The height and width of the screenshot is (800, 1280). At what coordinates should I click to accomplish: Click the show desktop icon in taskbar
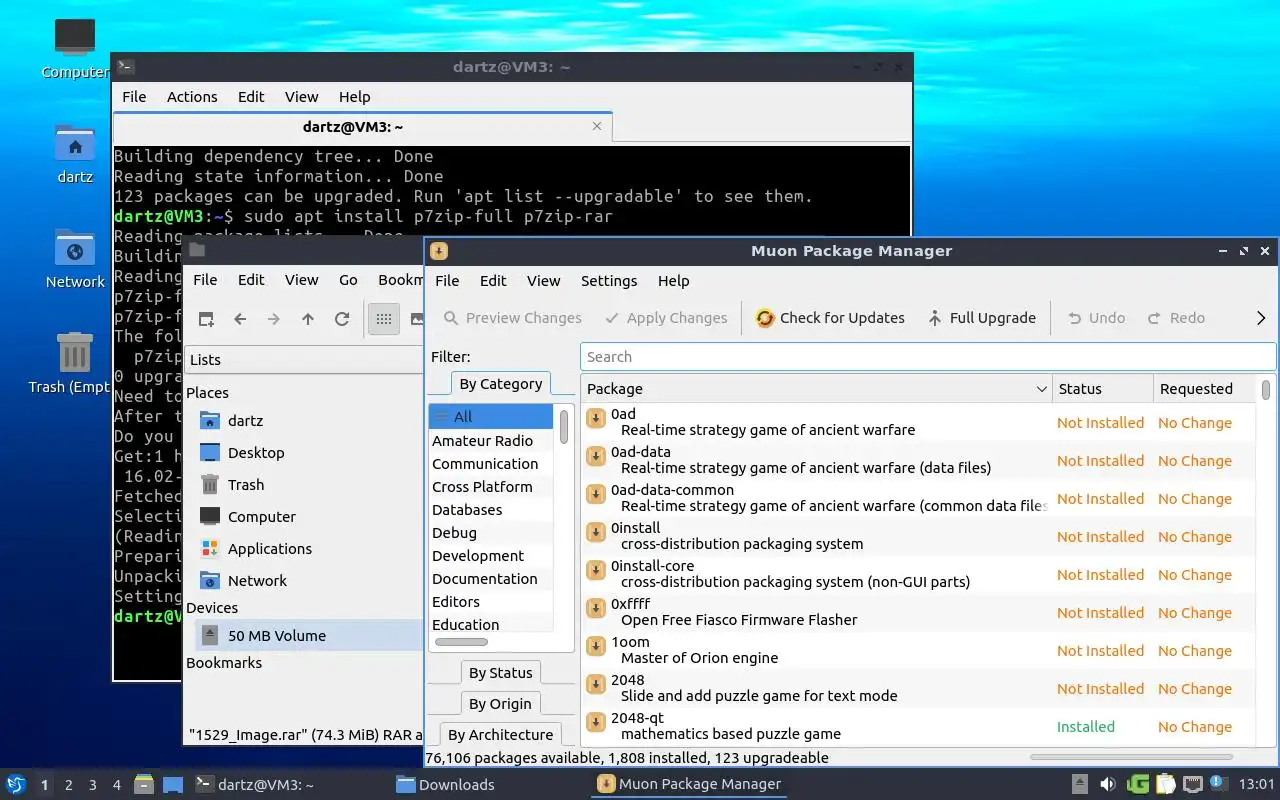(x=173, y=784)
